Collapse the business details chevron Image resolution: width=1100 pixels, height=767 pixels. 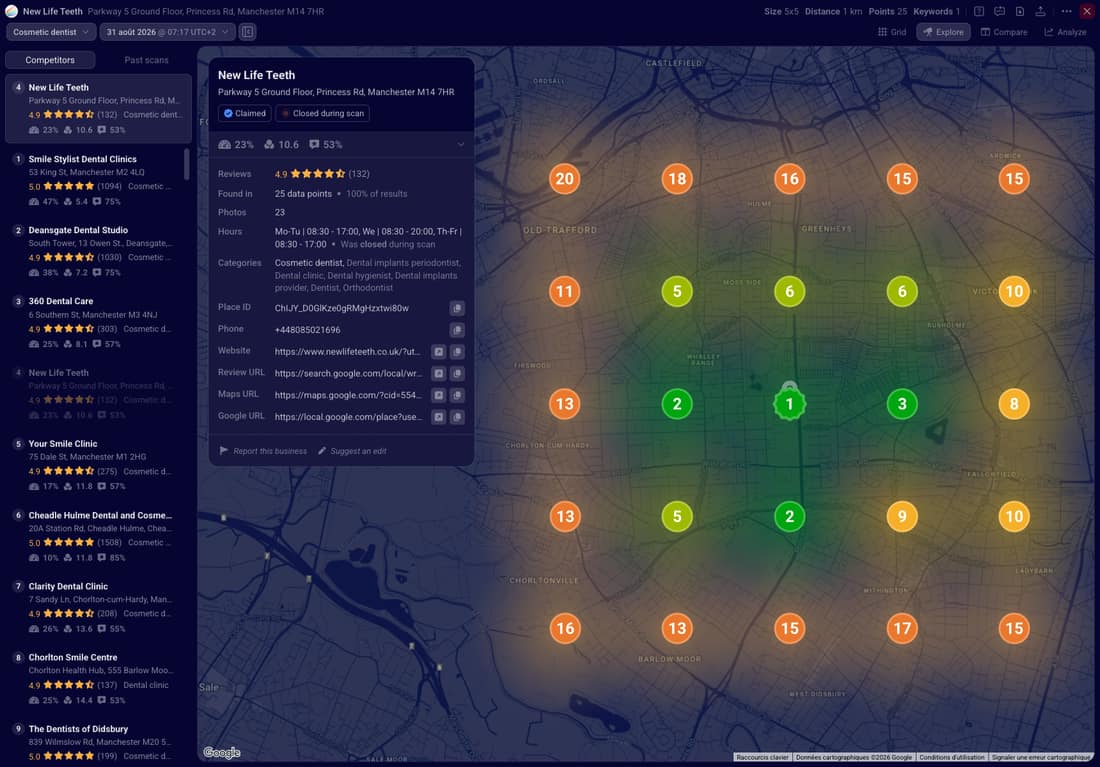(x=461, y=145)
